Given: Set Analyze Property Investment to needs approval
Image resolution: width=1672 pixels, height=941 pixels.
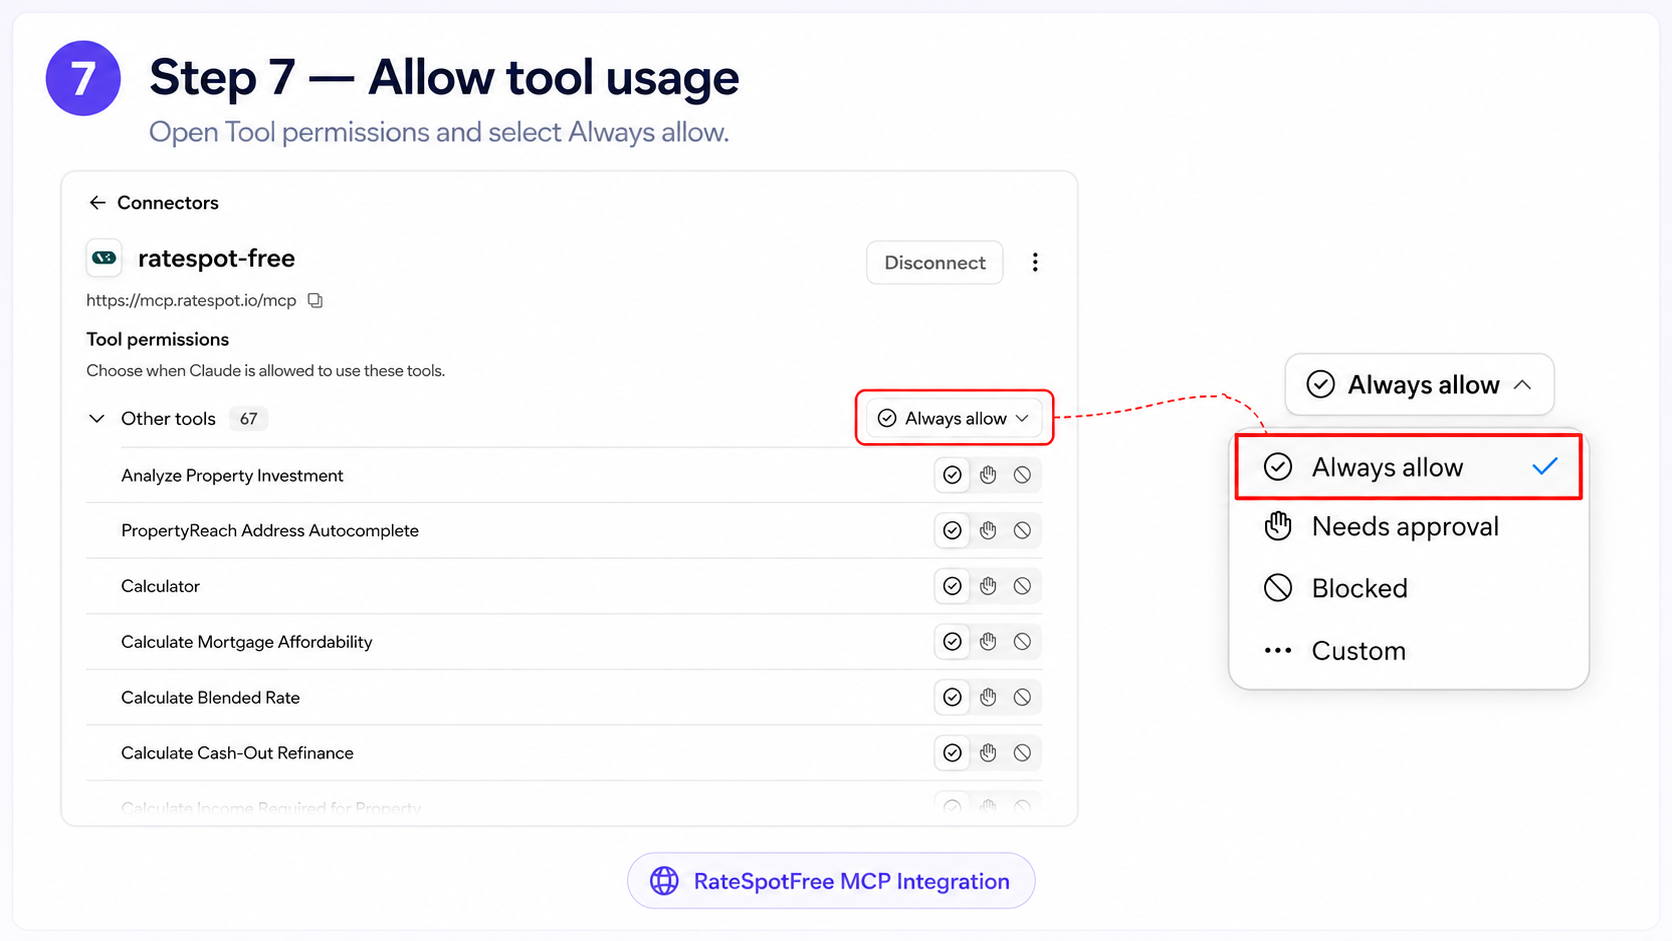Looking at the screenshot, I should (988, 475).
